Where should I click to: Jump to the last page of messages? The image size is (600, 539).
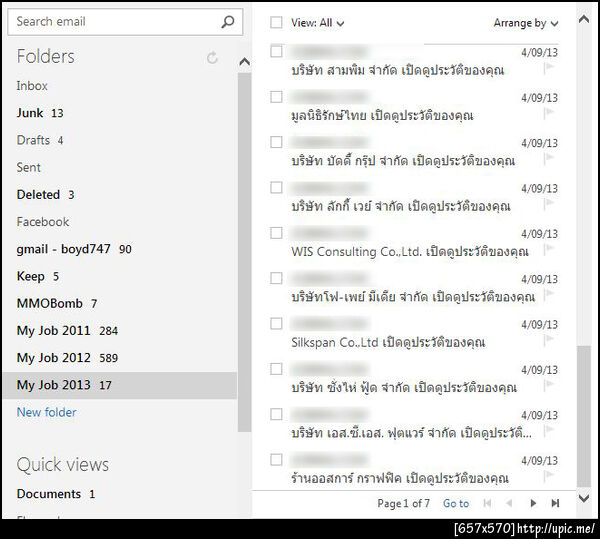[555, 503]
